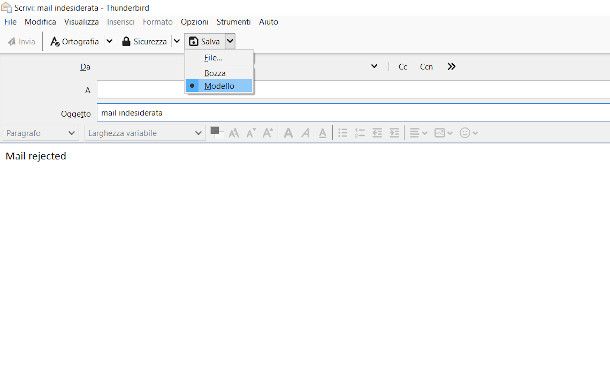Click the Oggetto subject field

coord(353,113)
